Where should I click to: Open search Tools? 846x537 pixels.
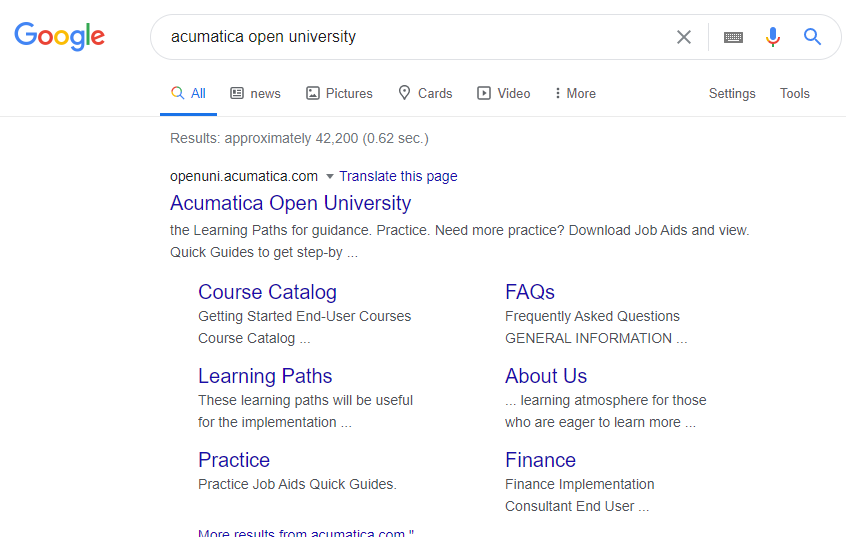click(794, 93)
